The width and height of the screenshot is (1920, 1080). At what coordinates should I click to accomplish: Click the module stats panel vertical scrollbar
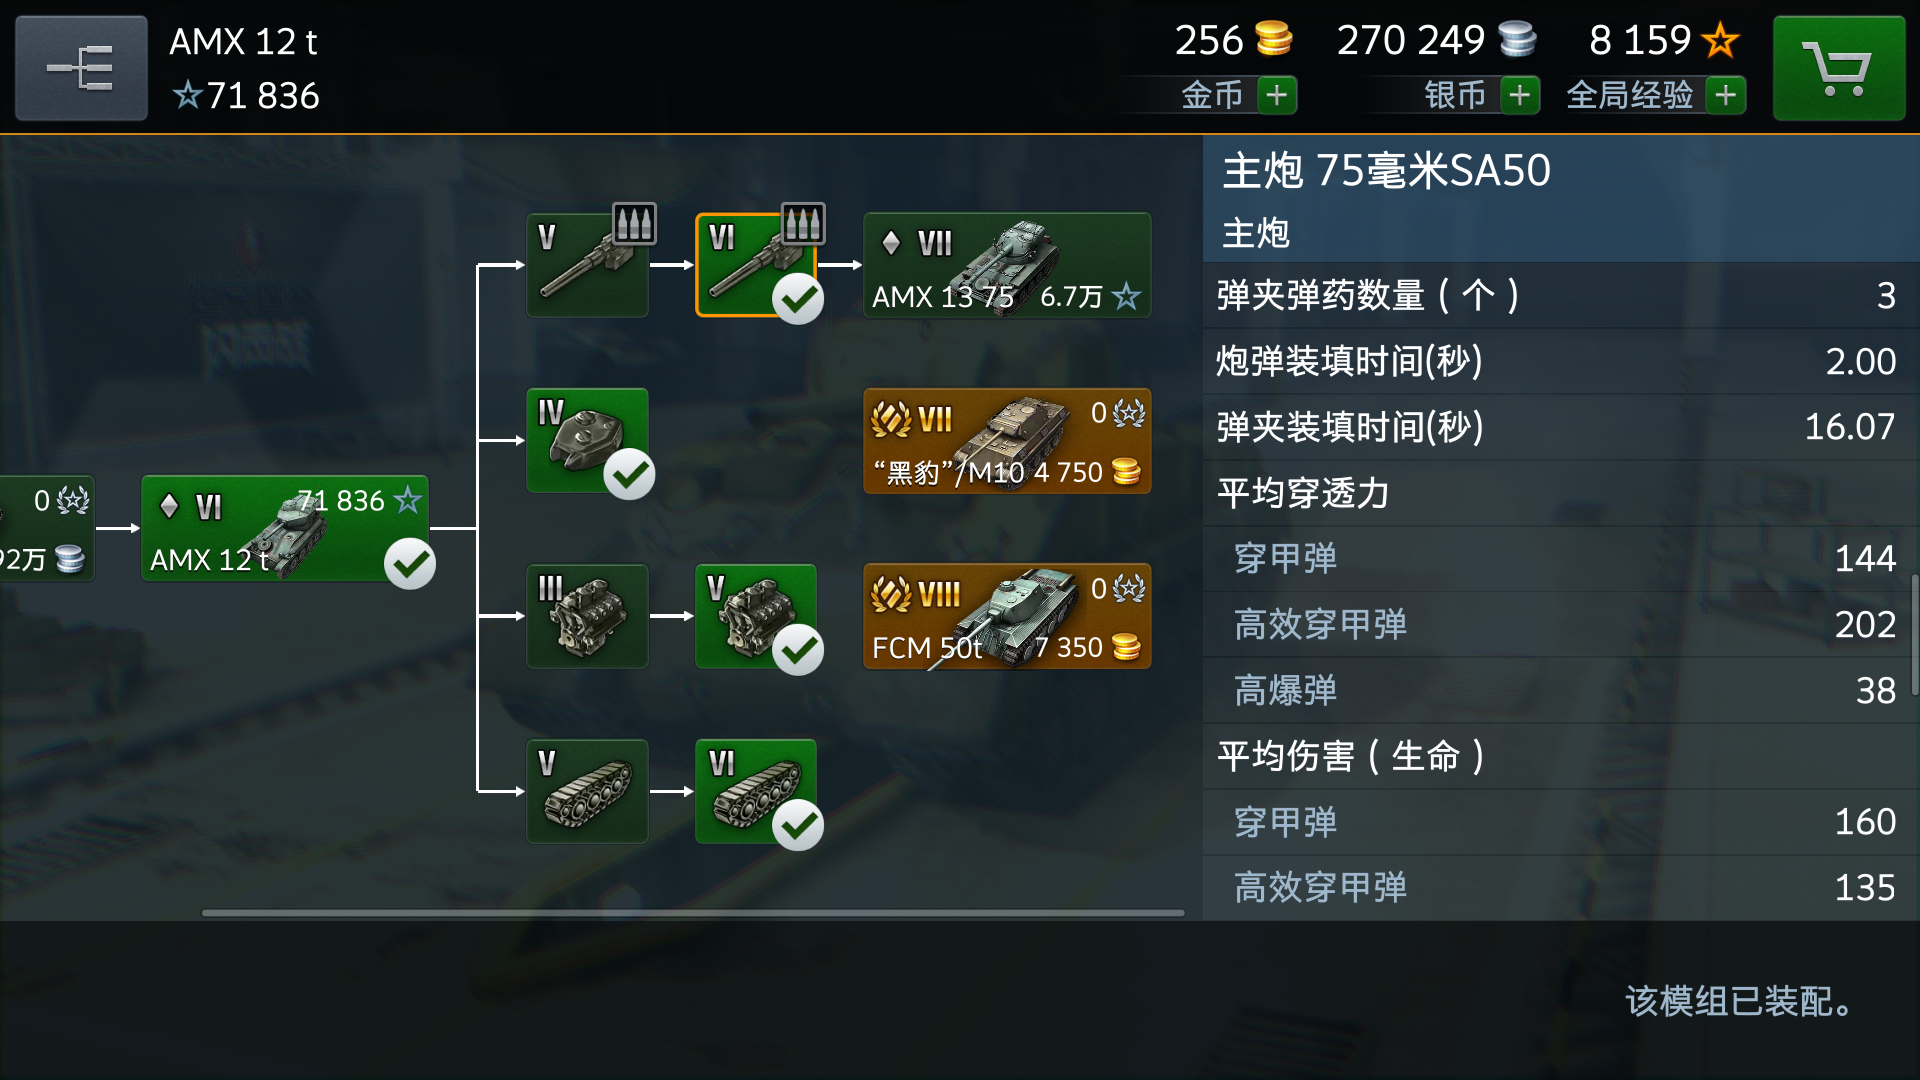pyautogui.click(x=1915, y=634)
